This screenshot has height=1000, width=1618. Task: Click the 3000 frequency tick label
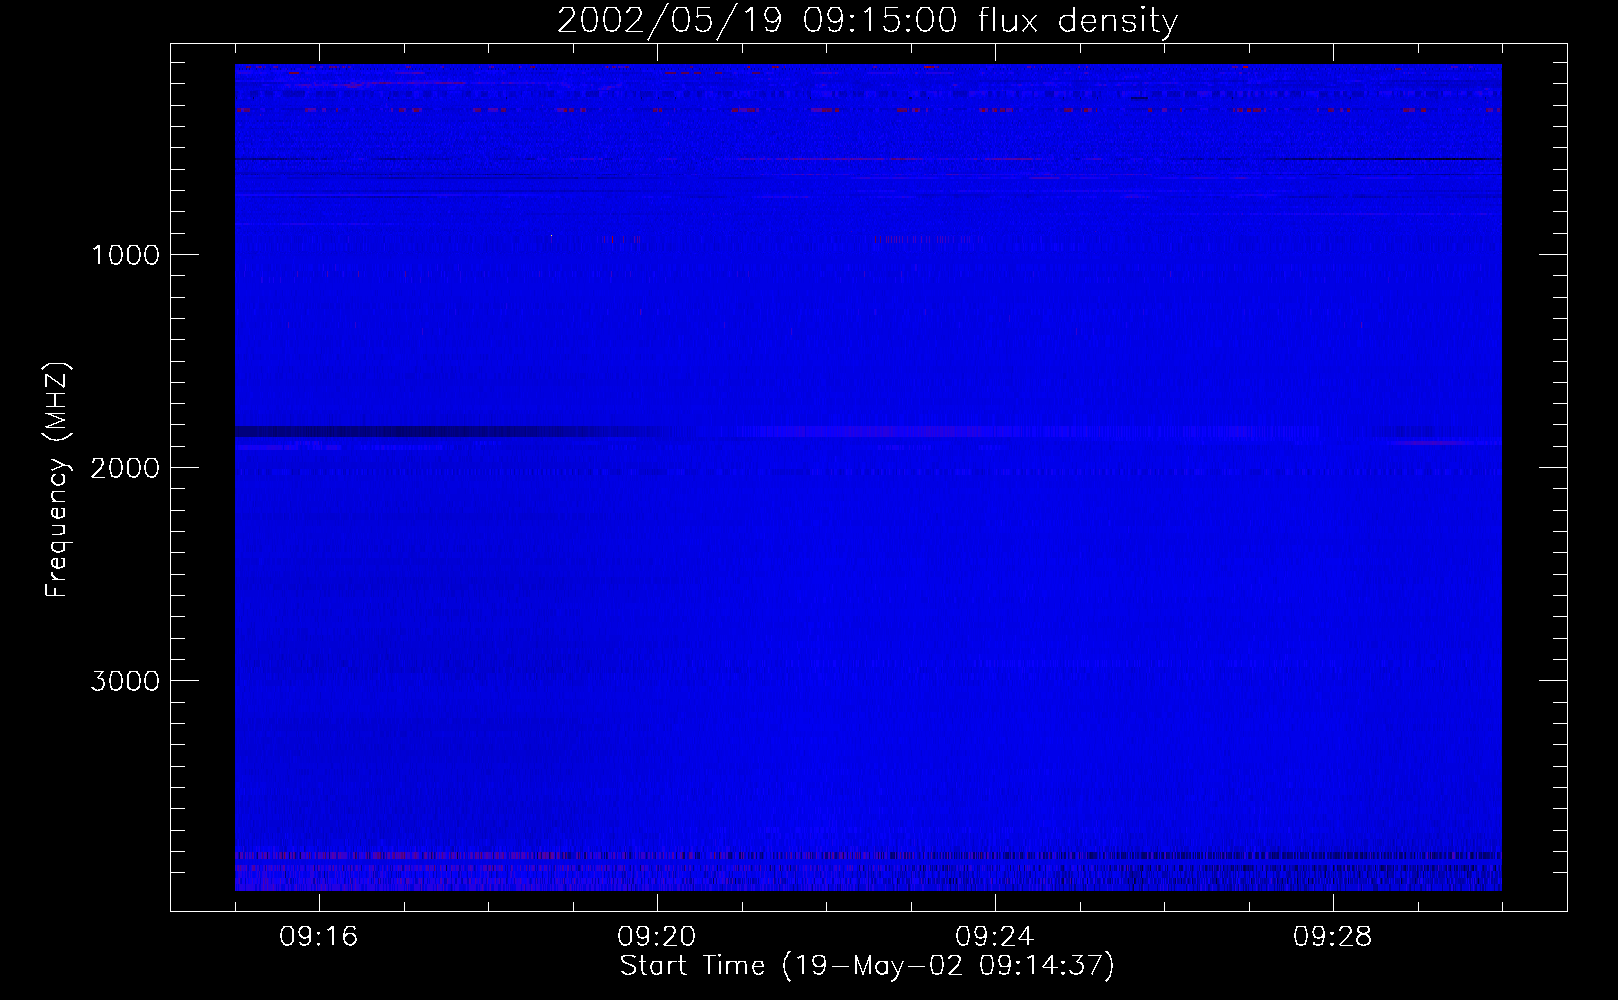[125, 681]
